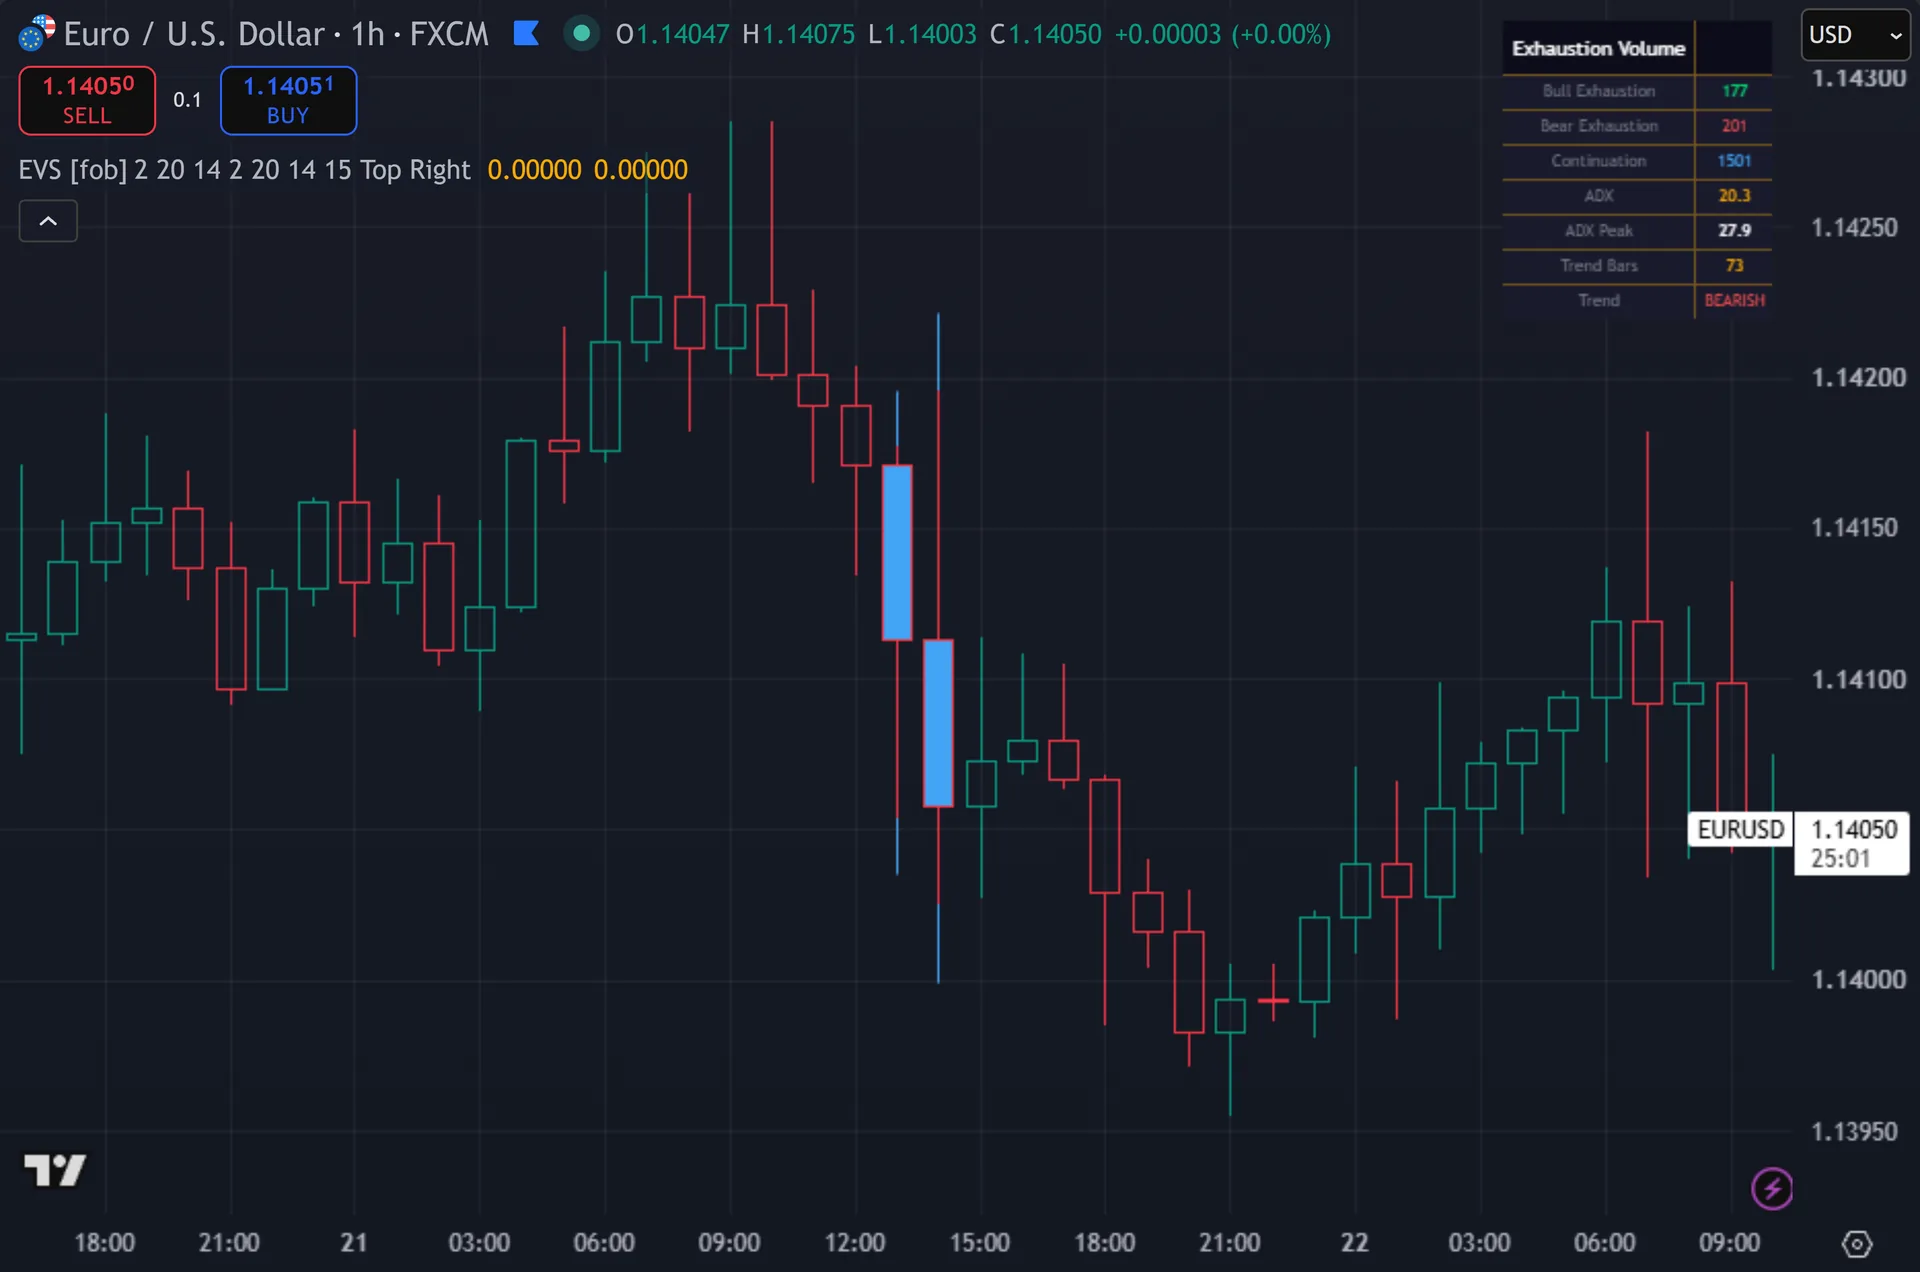This screenshot has width=1920, height=1272.
Task: Click the Euro / U.S. Dollar symbol title
Action: point(196,34)
